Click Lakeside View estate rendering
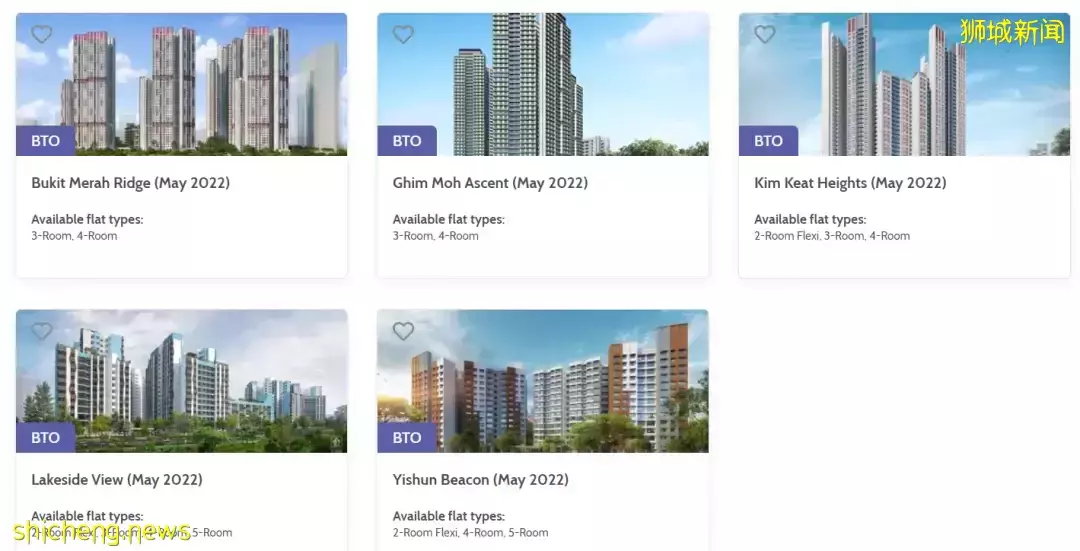Screen dimensions: 1080x551 click(x=182, y=381)
